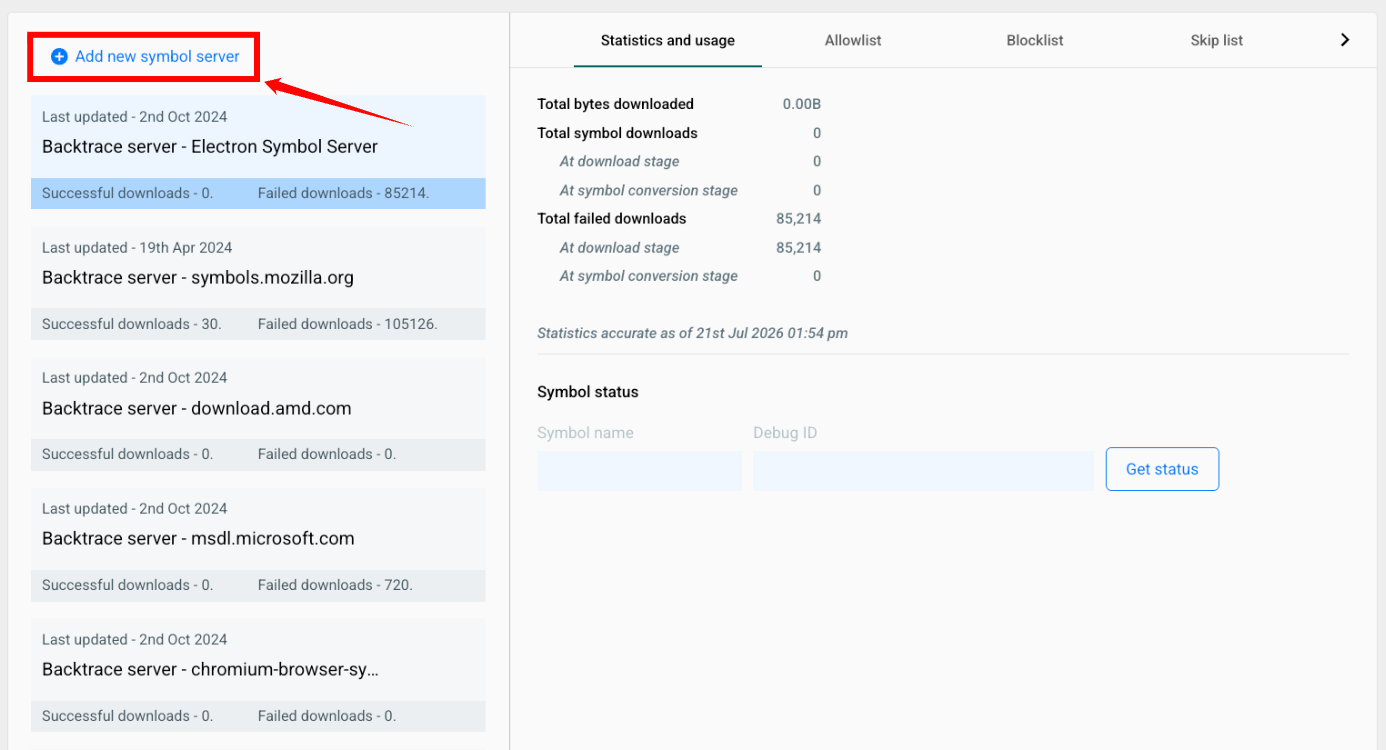1386x750 pixels.
Task: Switch to the Statistics and usage tab
Action: tap(668, 41)
